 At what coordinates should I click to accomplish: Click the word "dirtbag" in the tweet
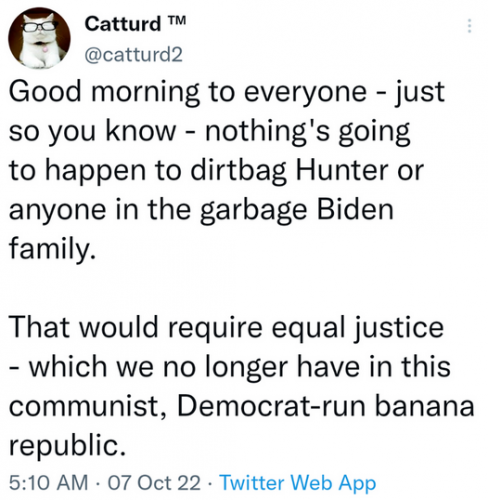(239, 171)
